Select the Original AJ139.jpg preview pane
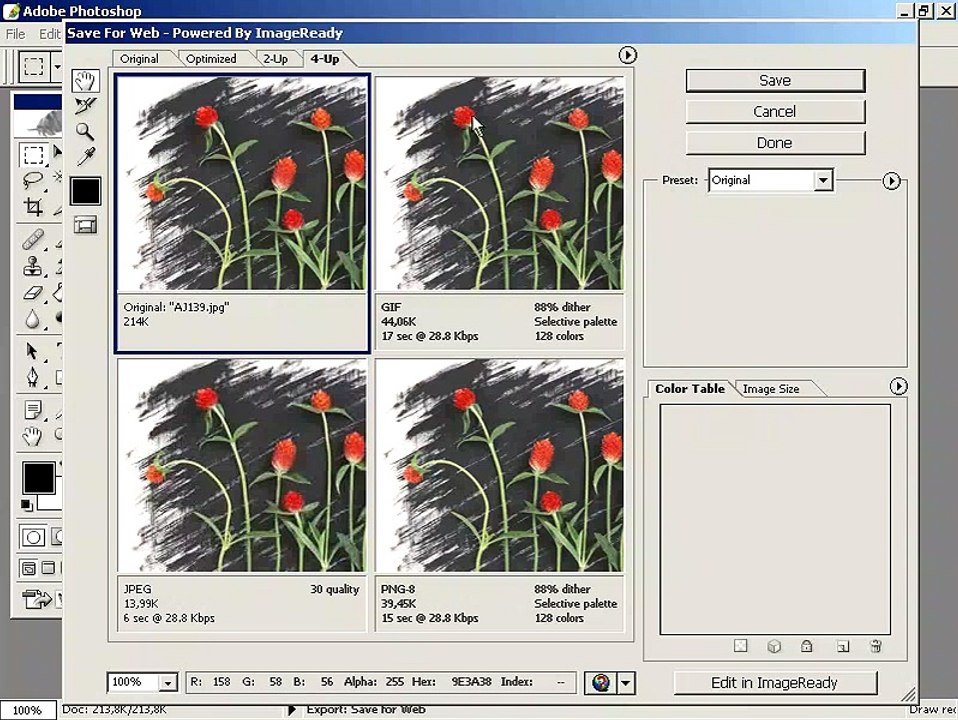Image resolution: width=958 pixels, height=720 pixels. point(242,213)
